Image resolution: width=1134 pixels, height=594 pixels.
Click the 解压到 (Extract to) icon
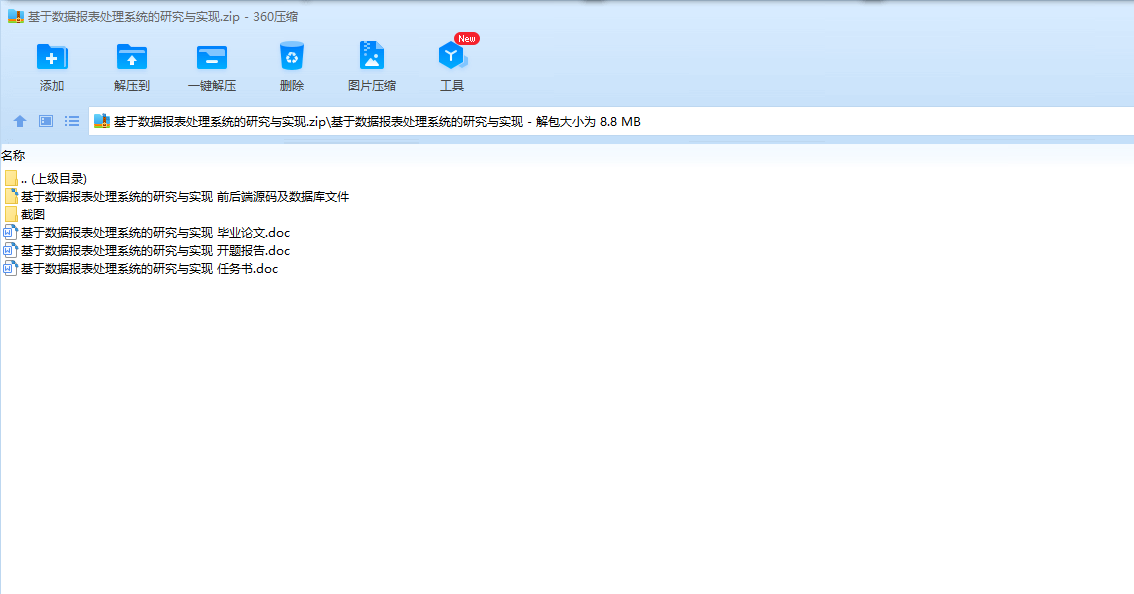click(132, 57)
